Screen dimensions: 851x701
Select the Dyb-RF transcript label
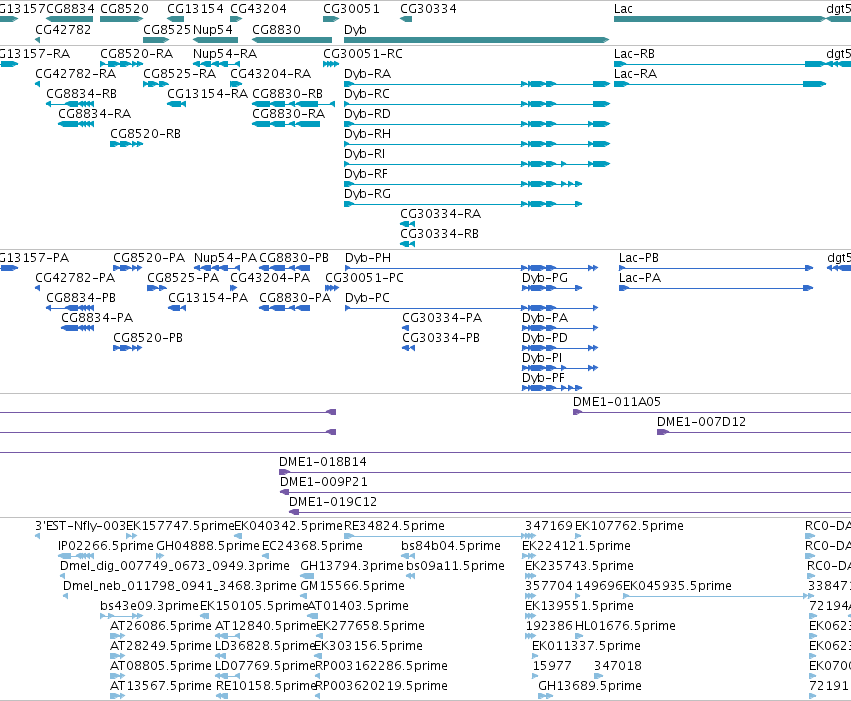pyautogui.click(x=366, y=174)
